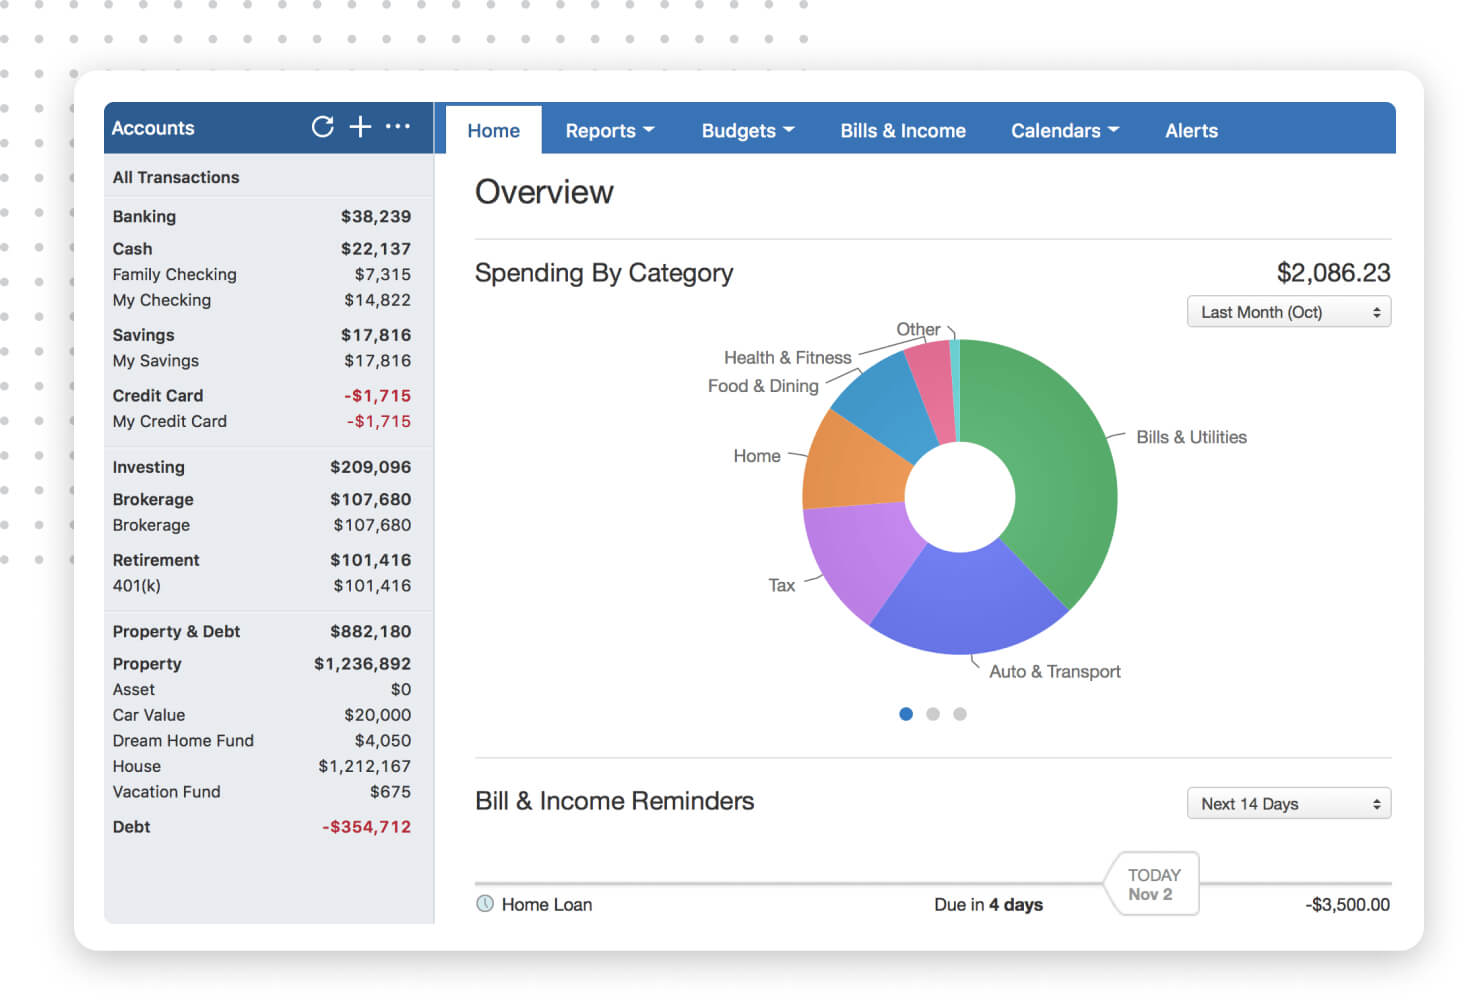Switch to the third carousel page dot

[960, 714]
